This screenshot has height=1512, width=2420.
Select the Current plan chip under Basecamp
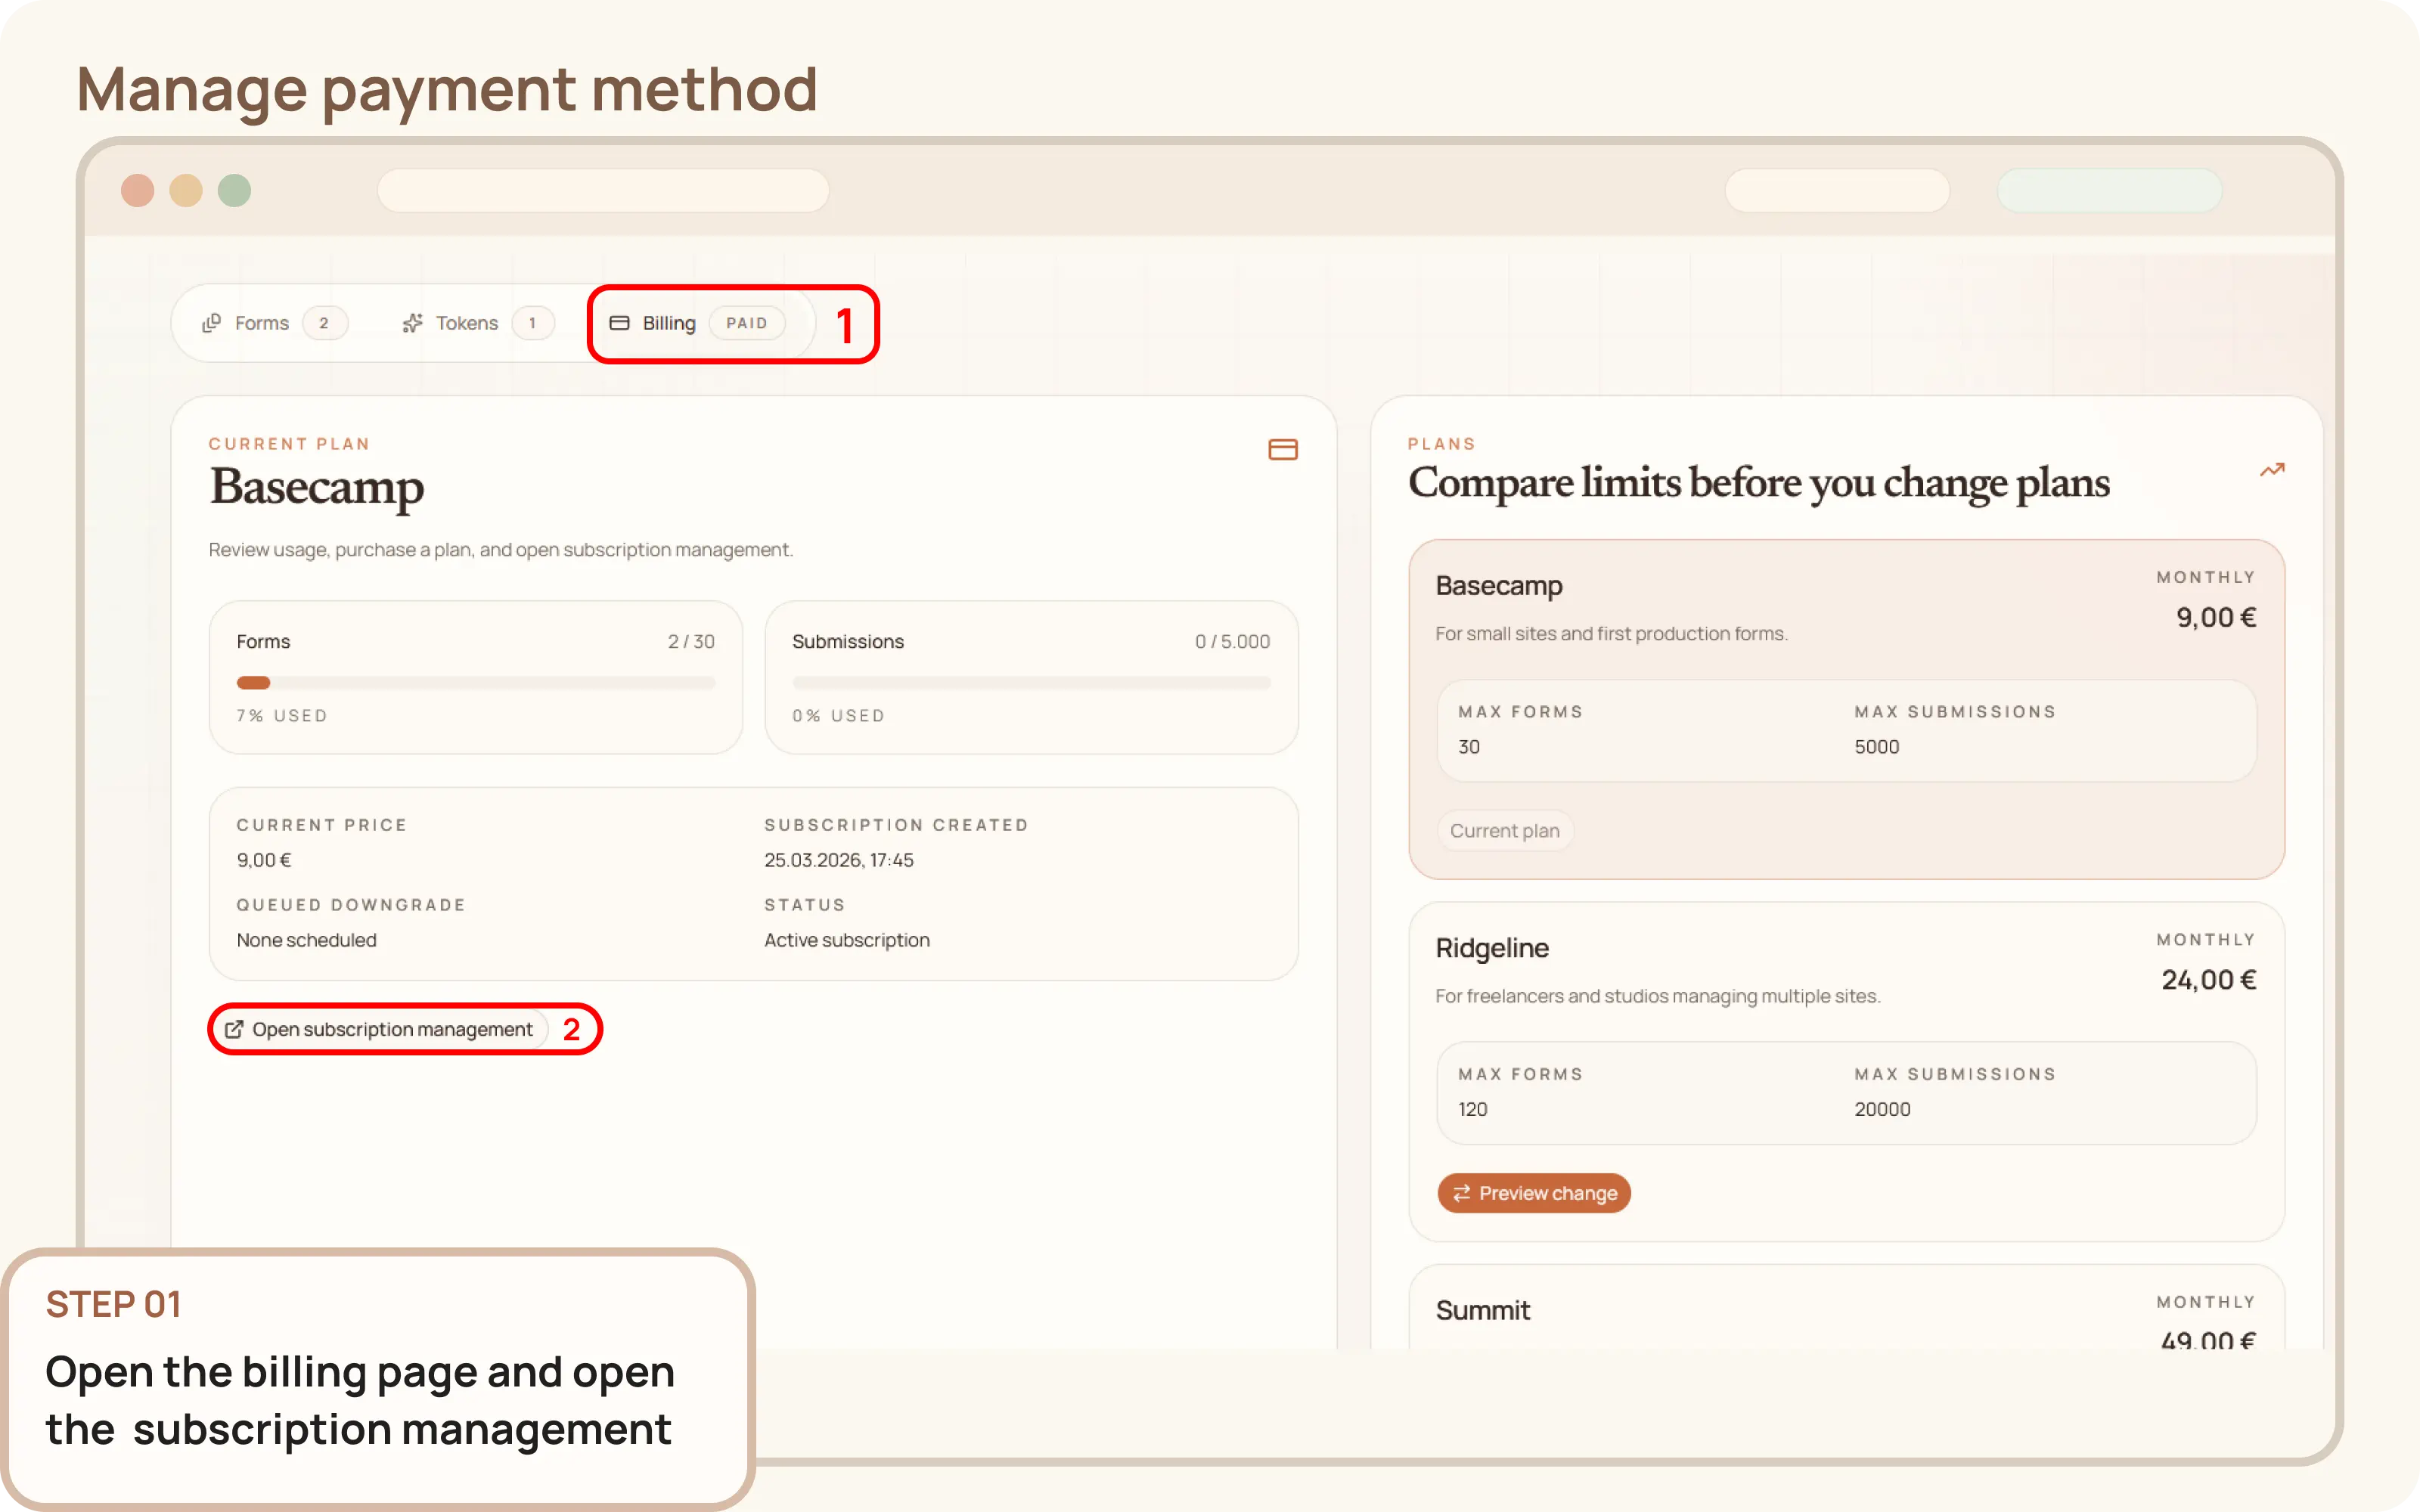(1504, 830)
